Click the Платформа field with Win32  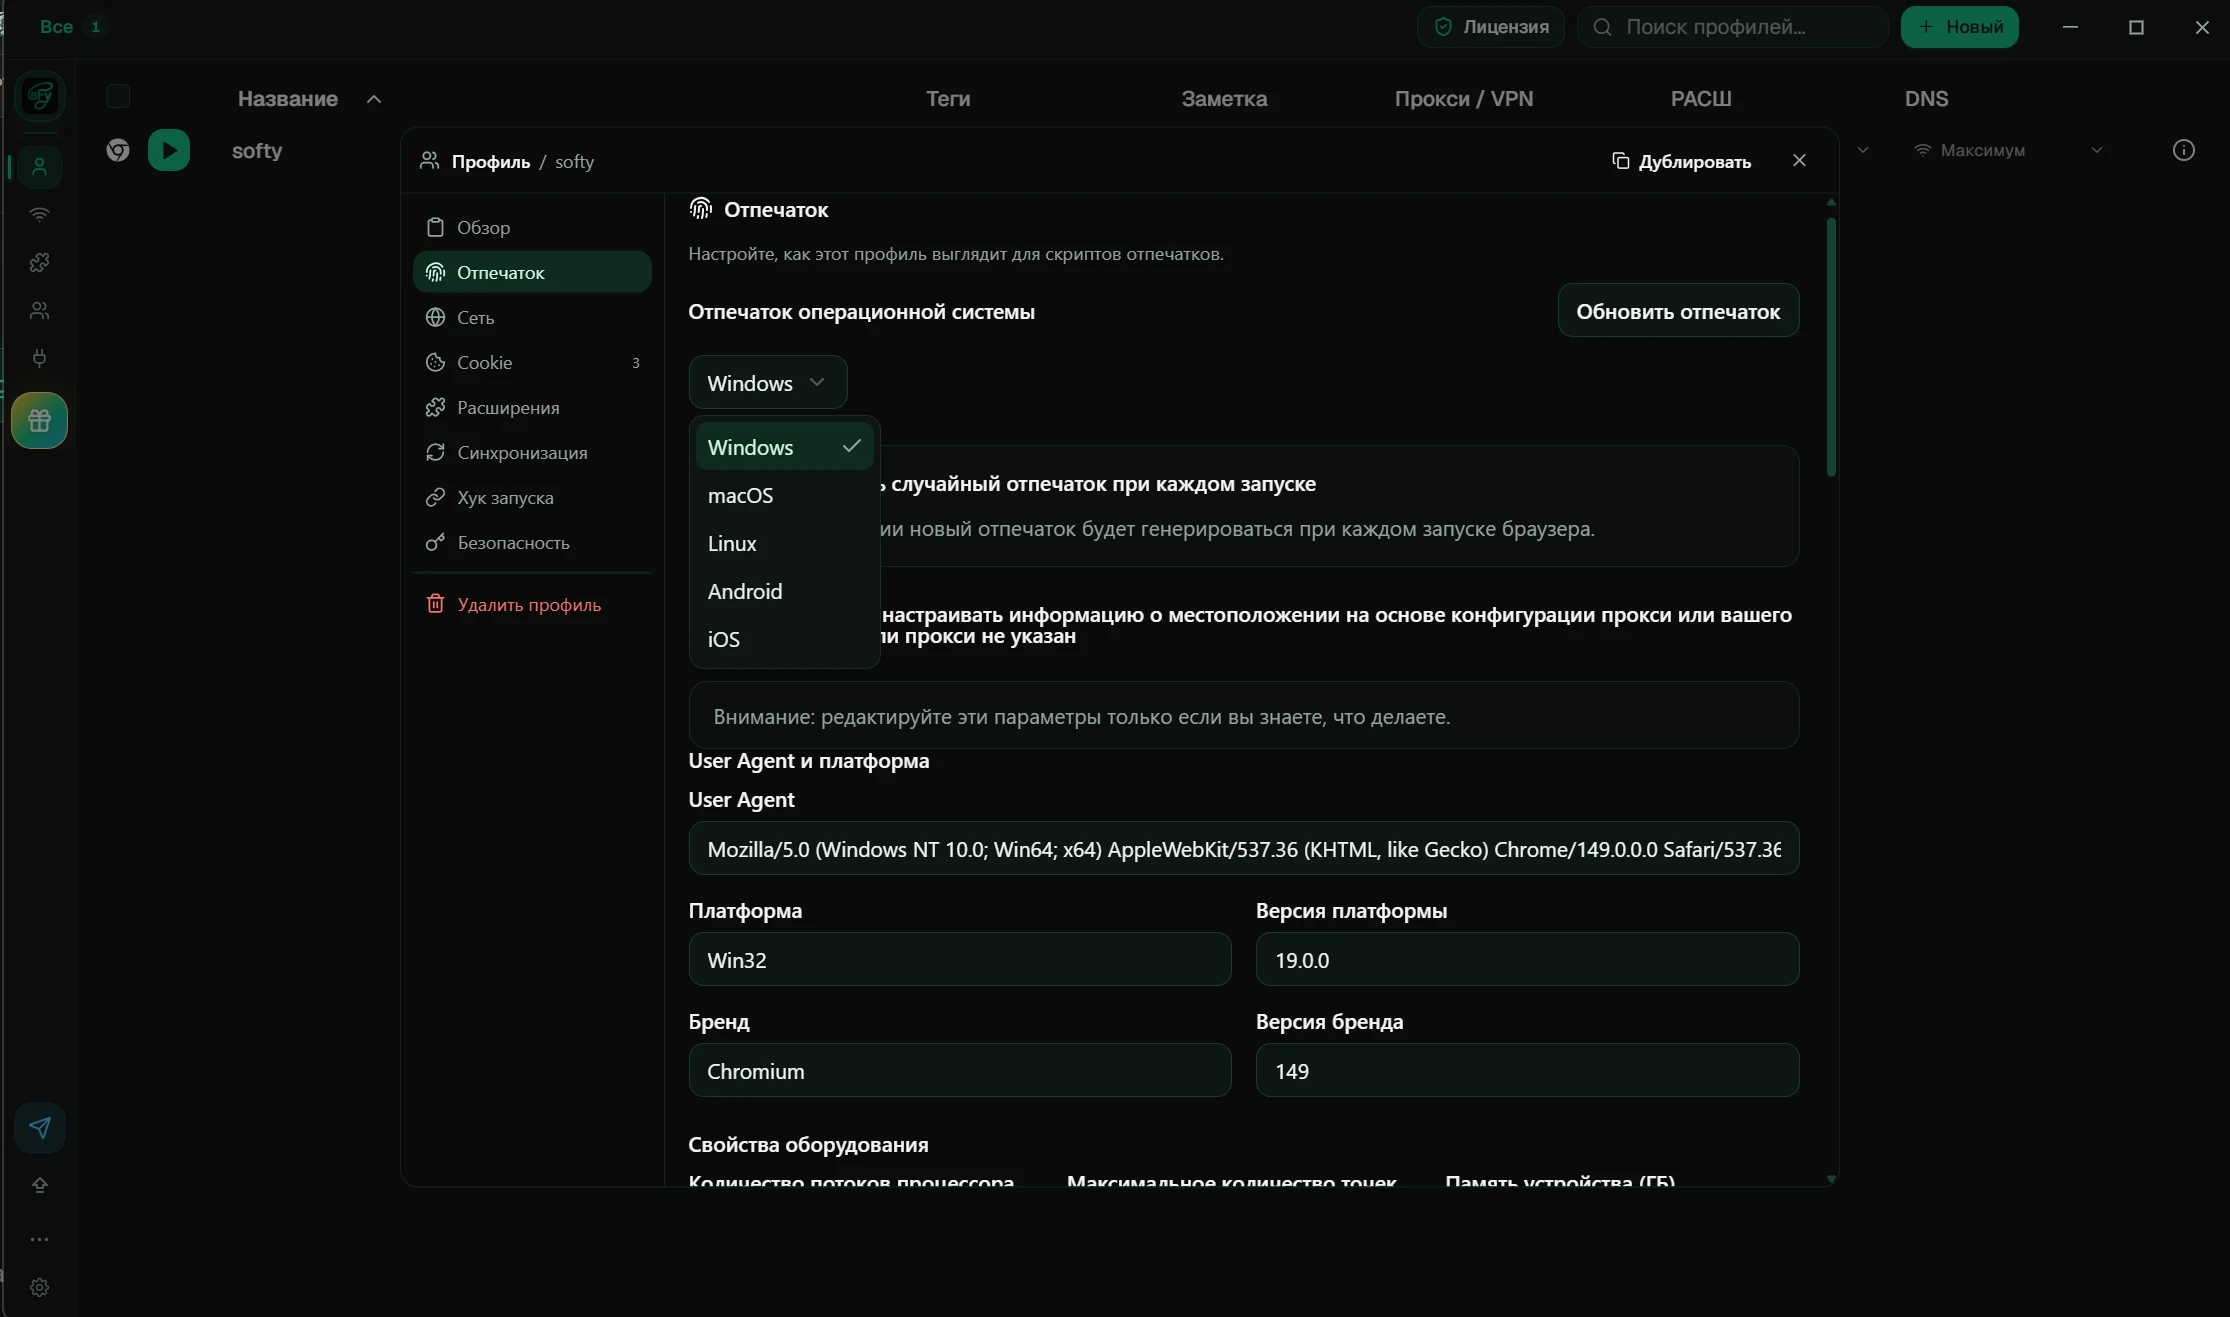point(960,960)
